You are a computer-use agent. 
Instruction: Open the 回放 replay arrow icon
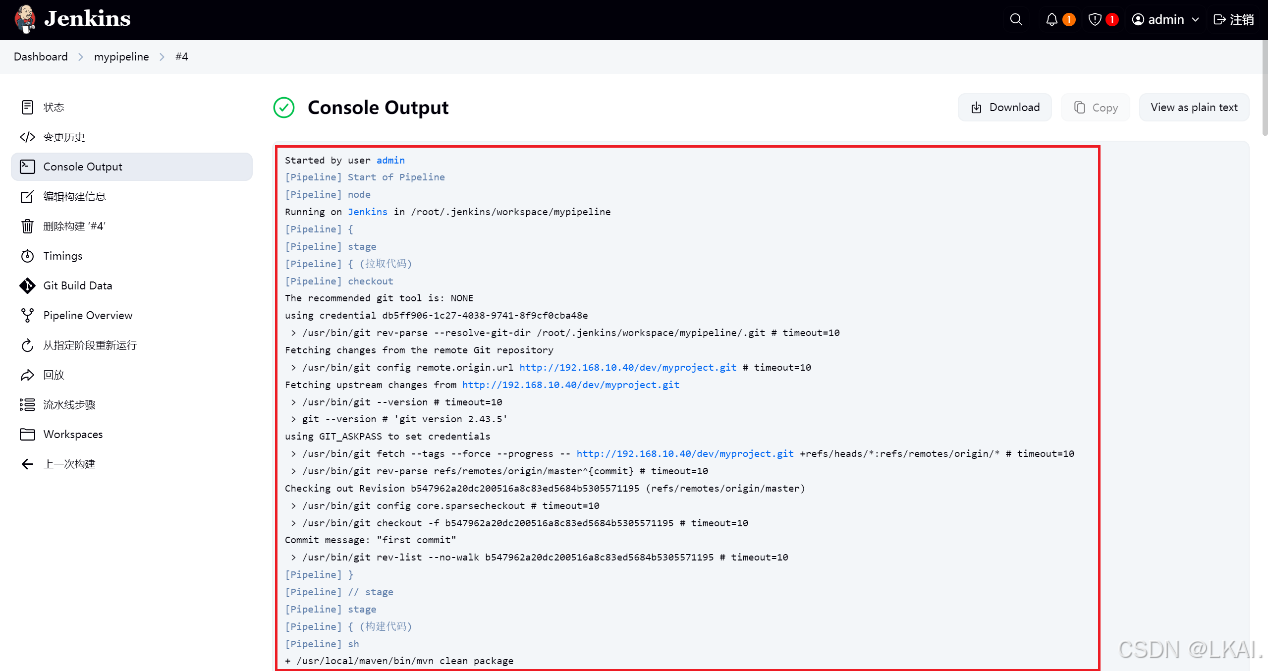[x=27, y=375]
